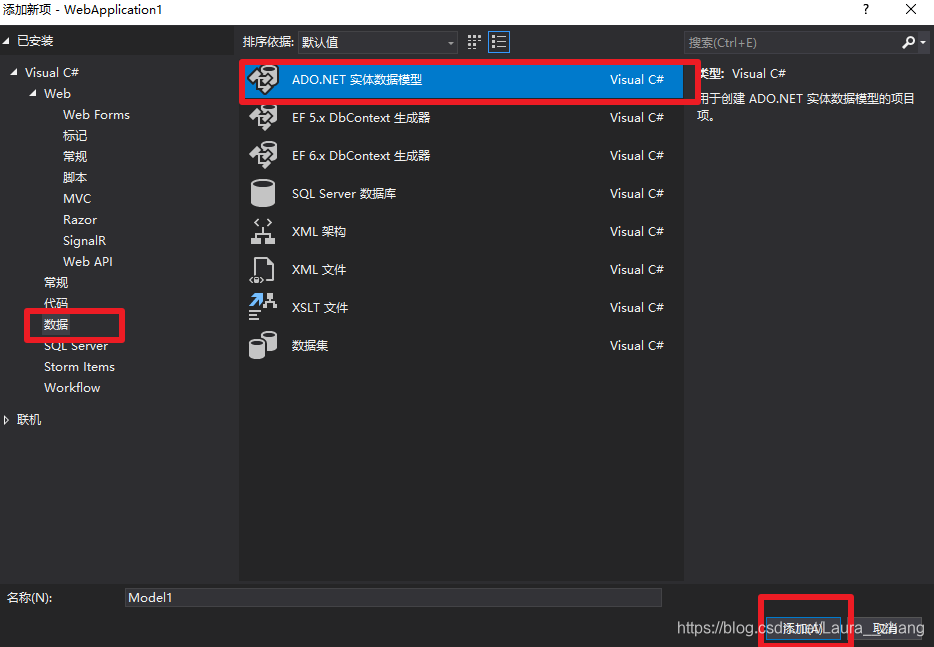Select the Web API category
Screen dimensions: 934x647
[88, 262]
